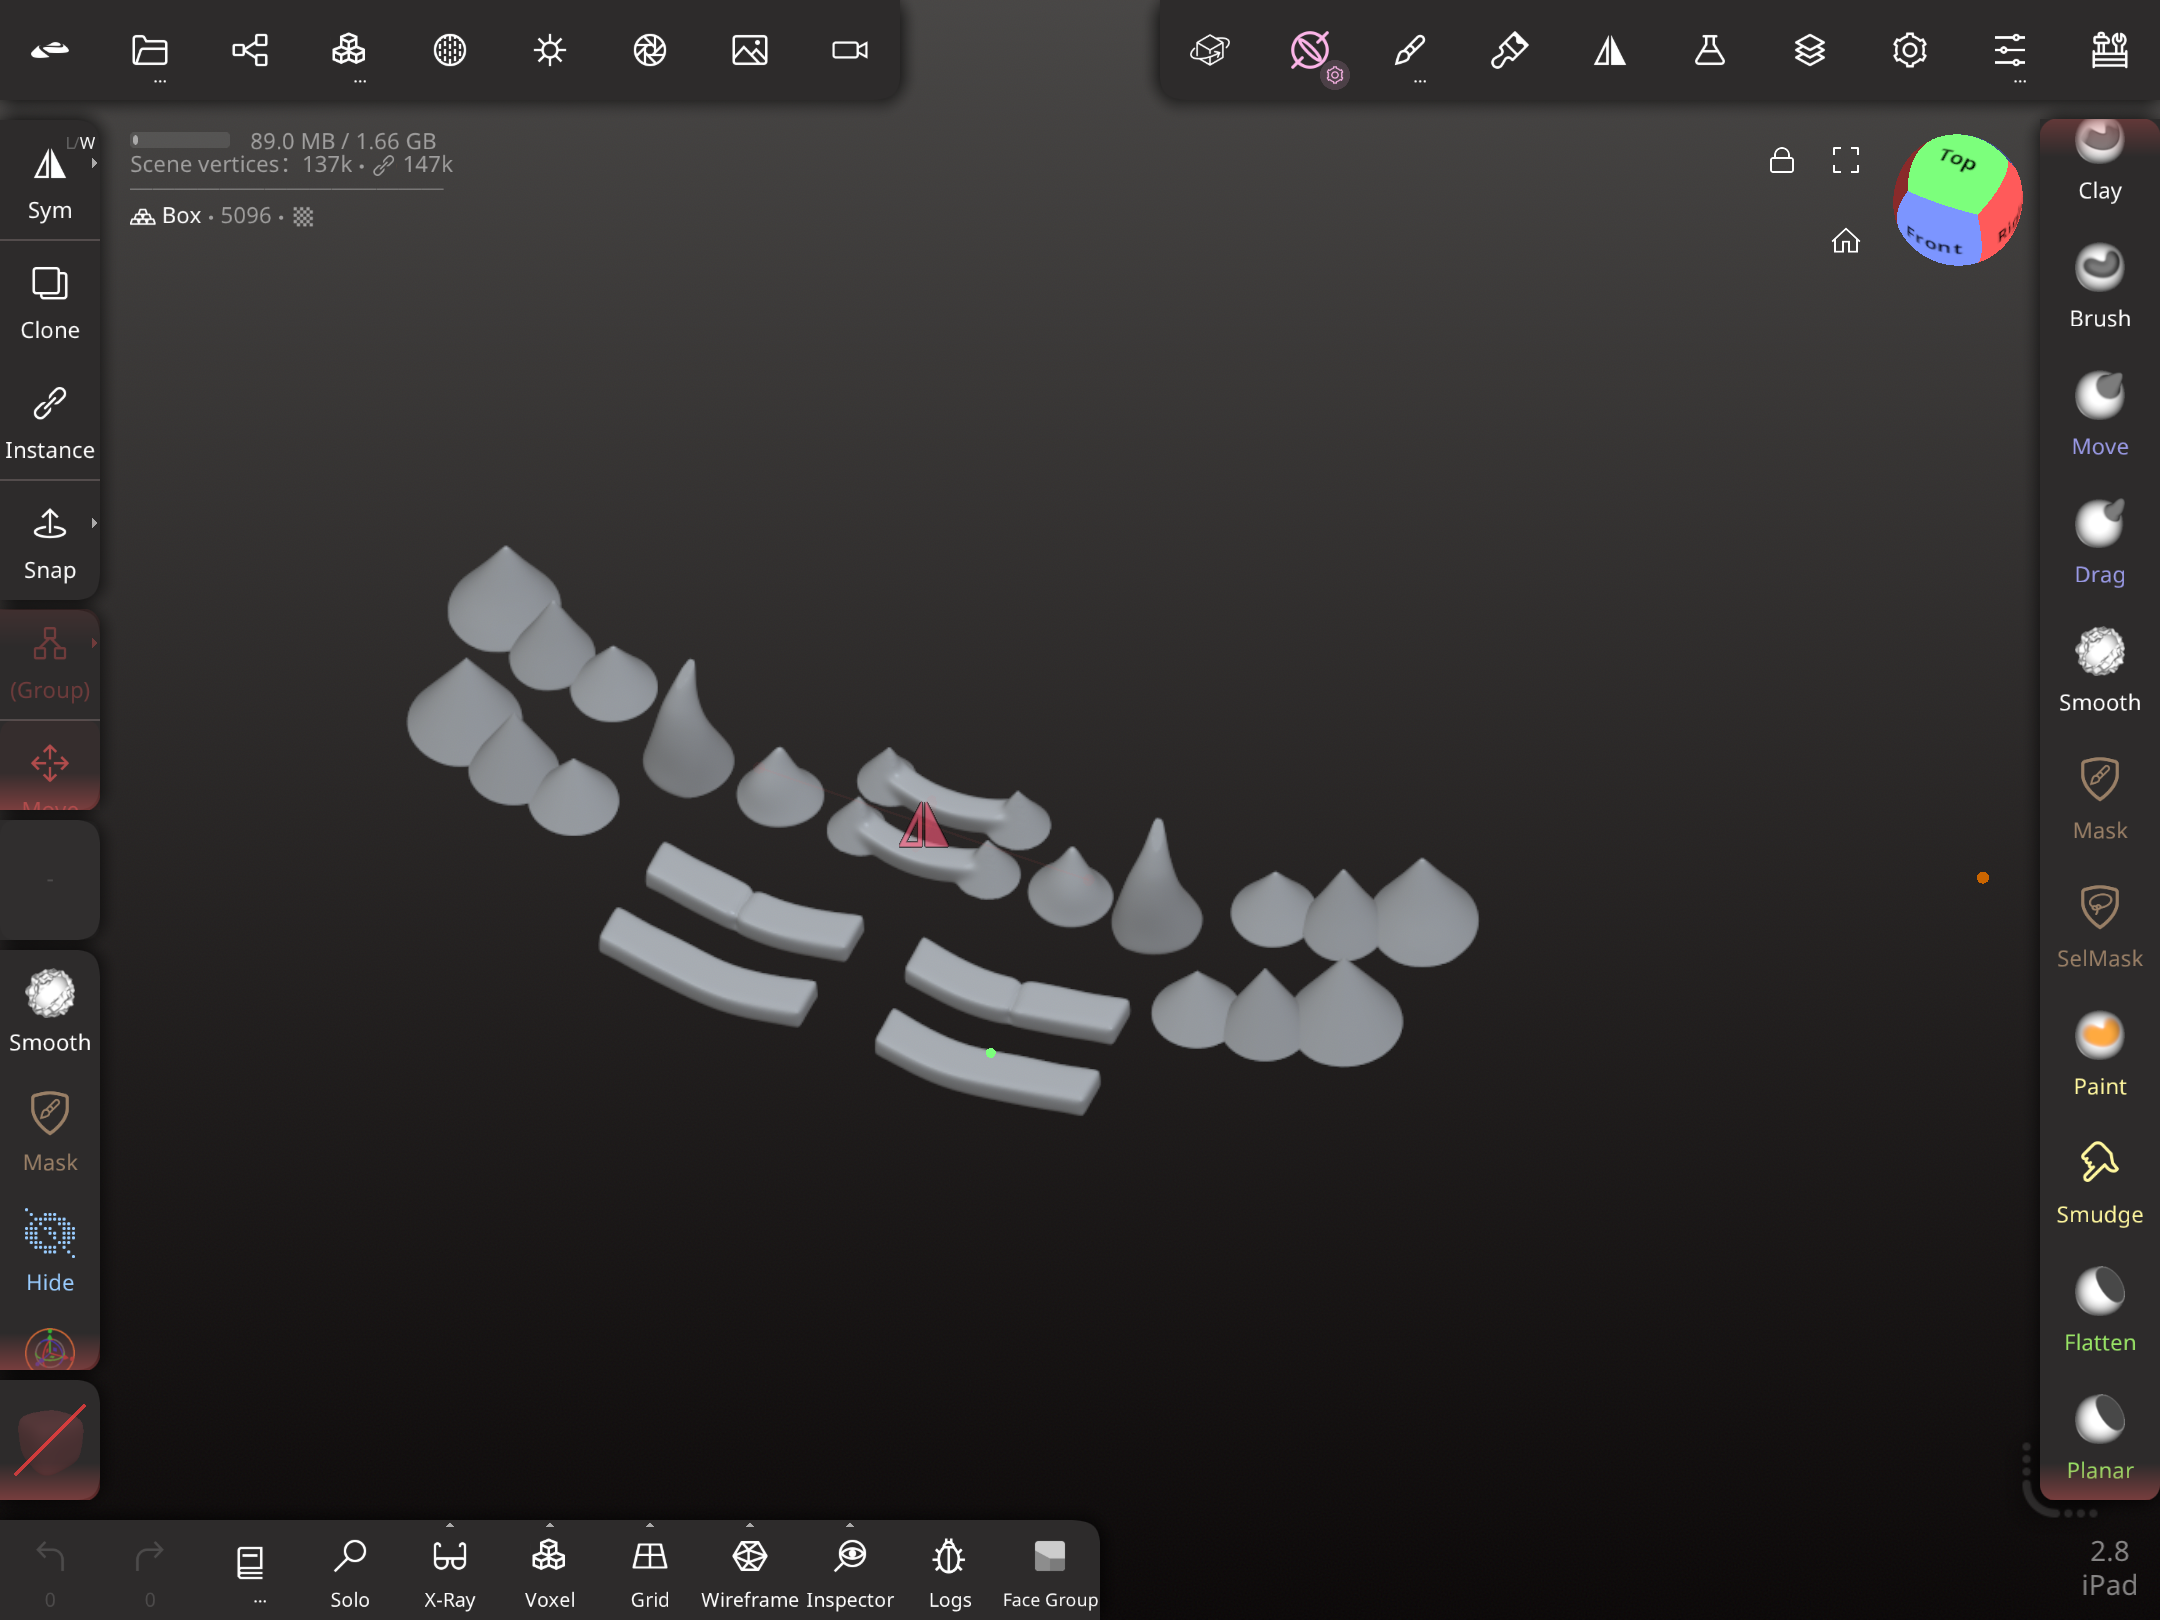2160x1620 pixels.
Task: Open the Topology menu with cubes icon
Action: click(x=350, y=50)
